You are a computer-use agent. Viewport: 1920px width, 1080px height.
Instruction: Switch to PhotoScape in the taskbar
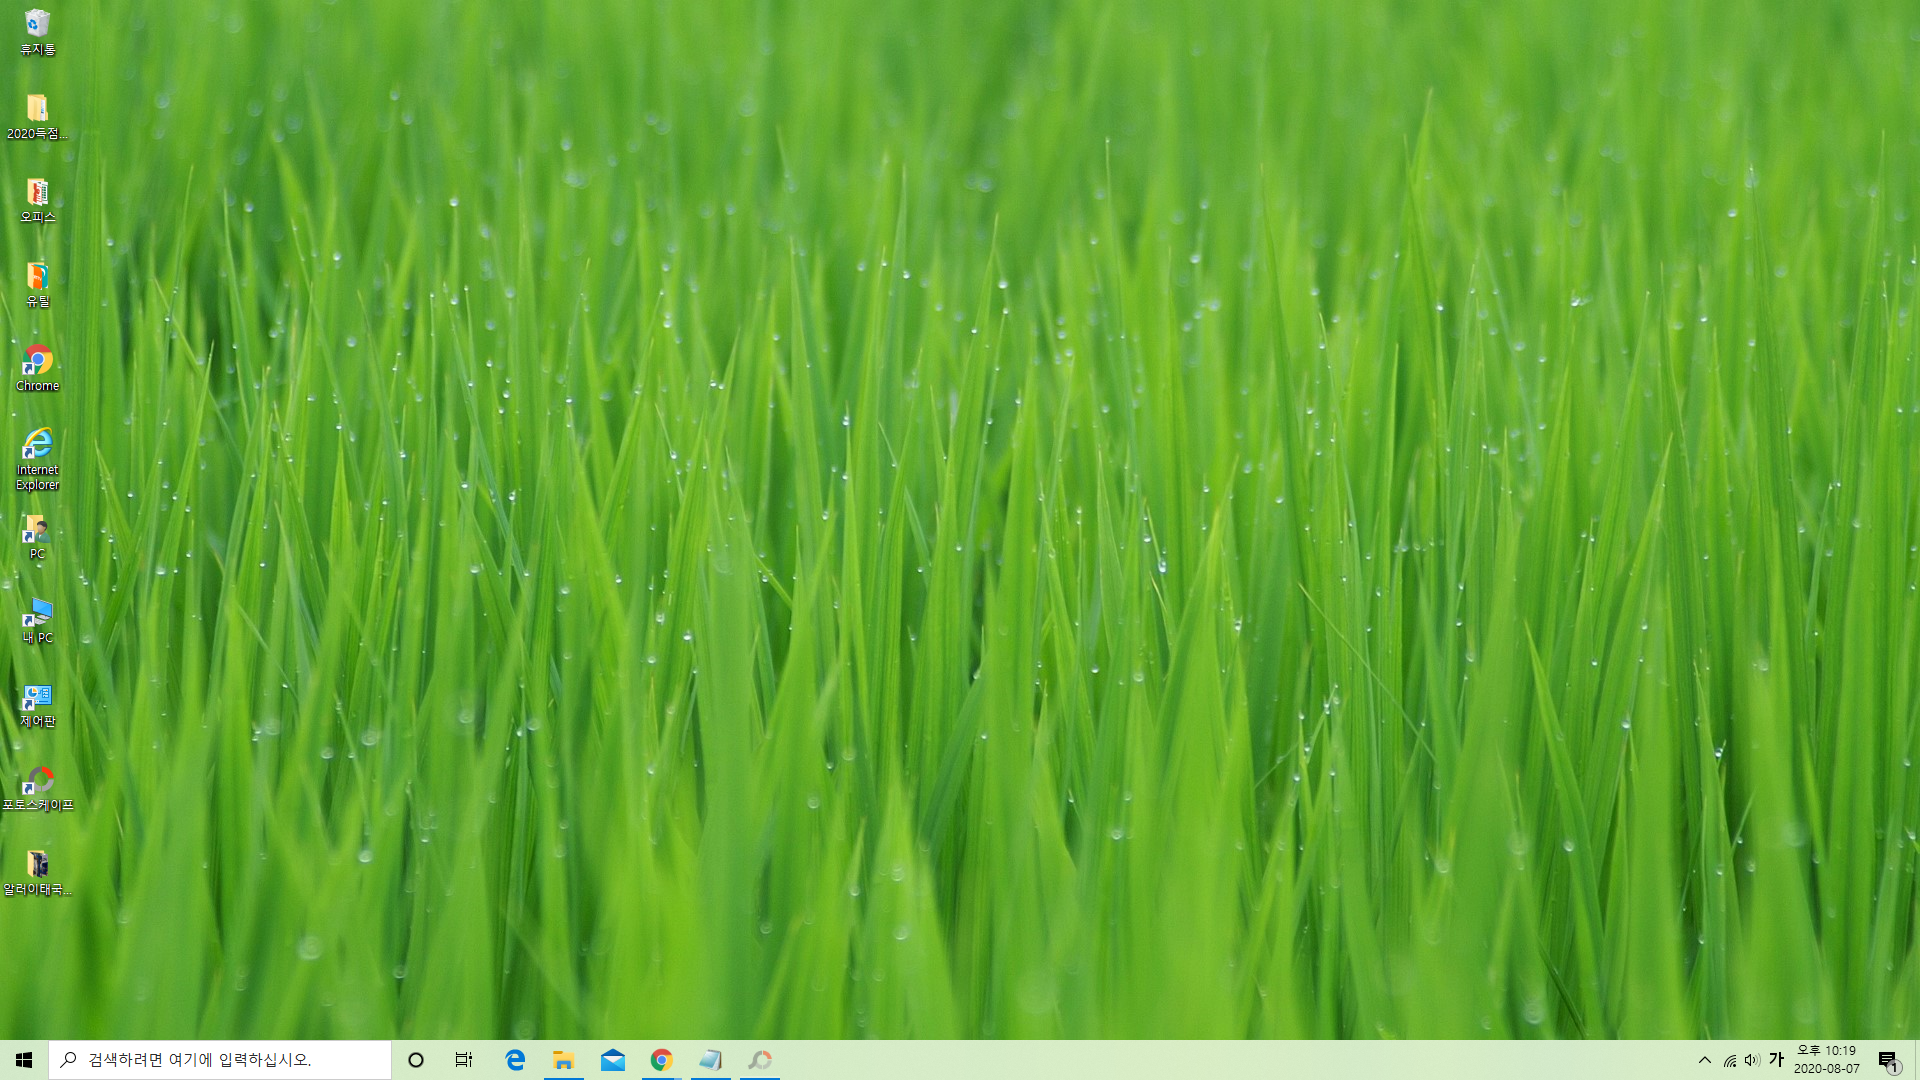click(760, 1060)
